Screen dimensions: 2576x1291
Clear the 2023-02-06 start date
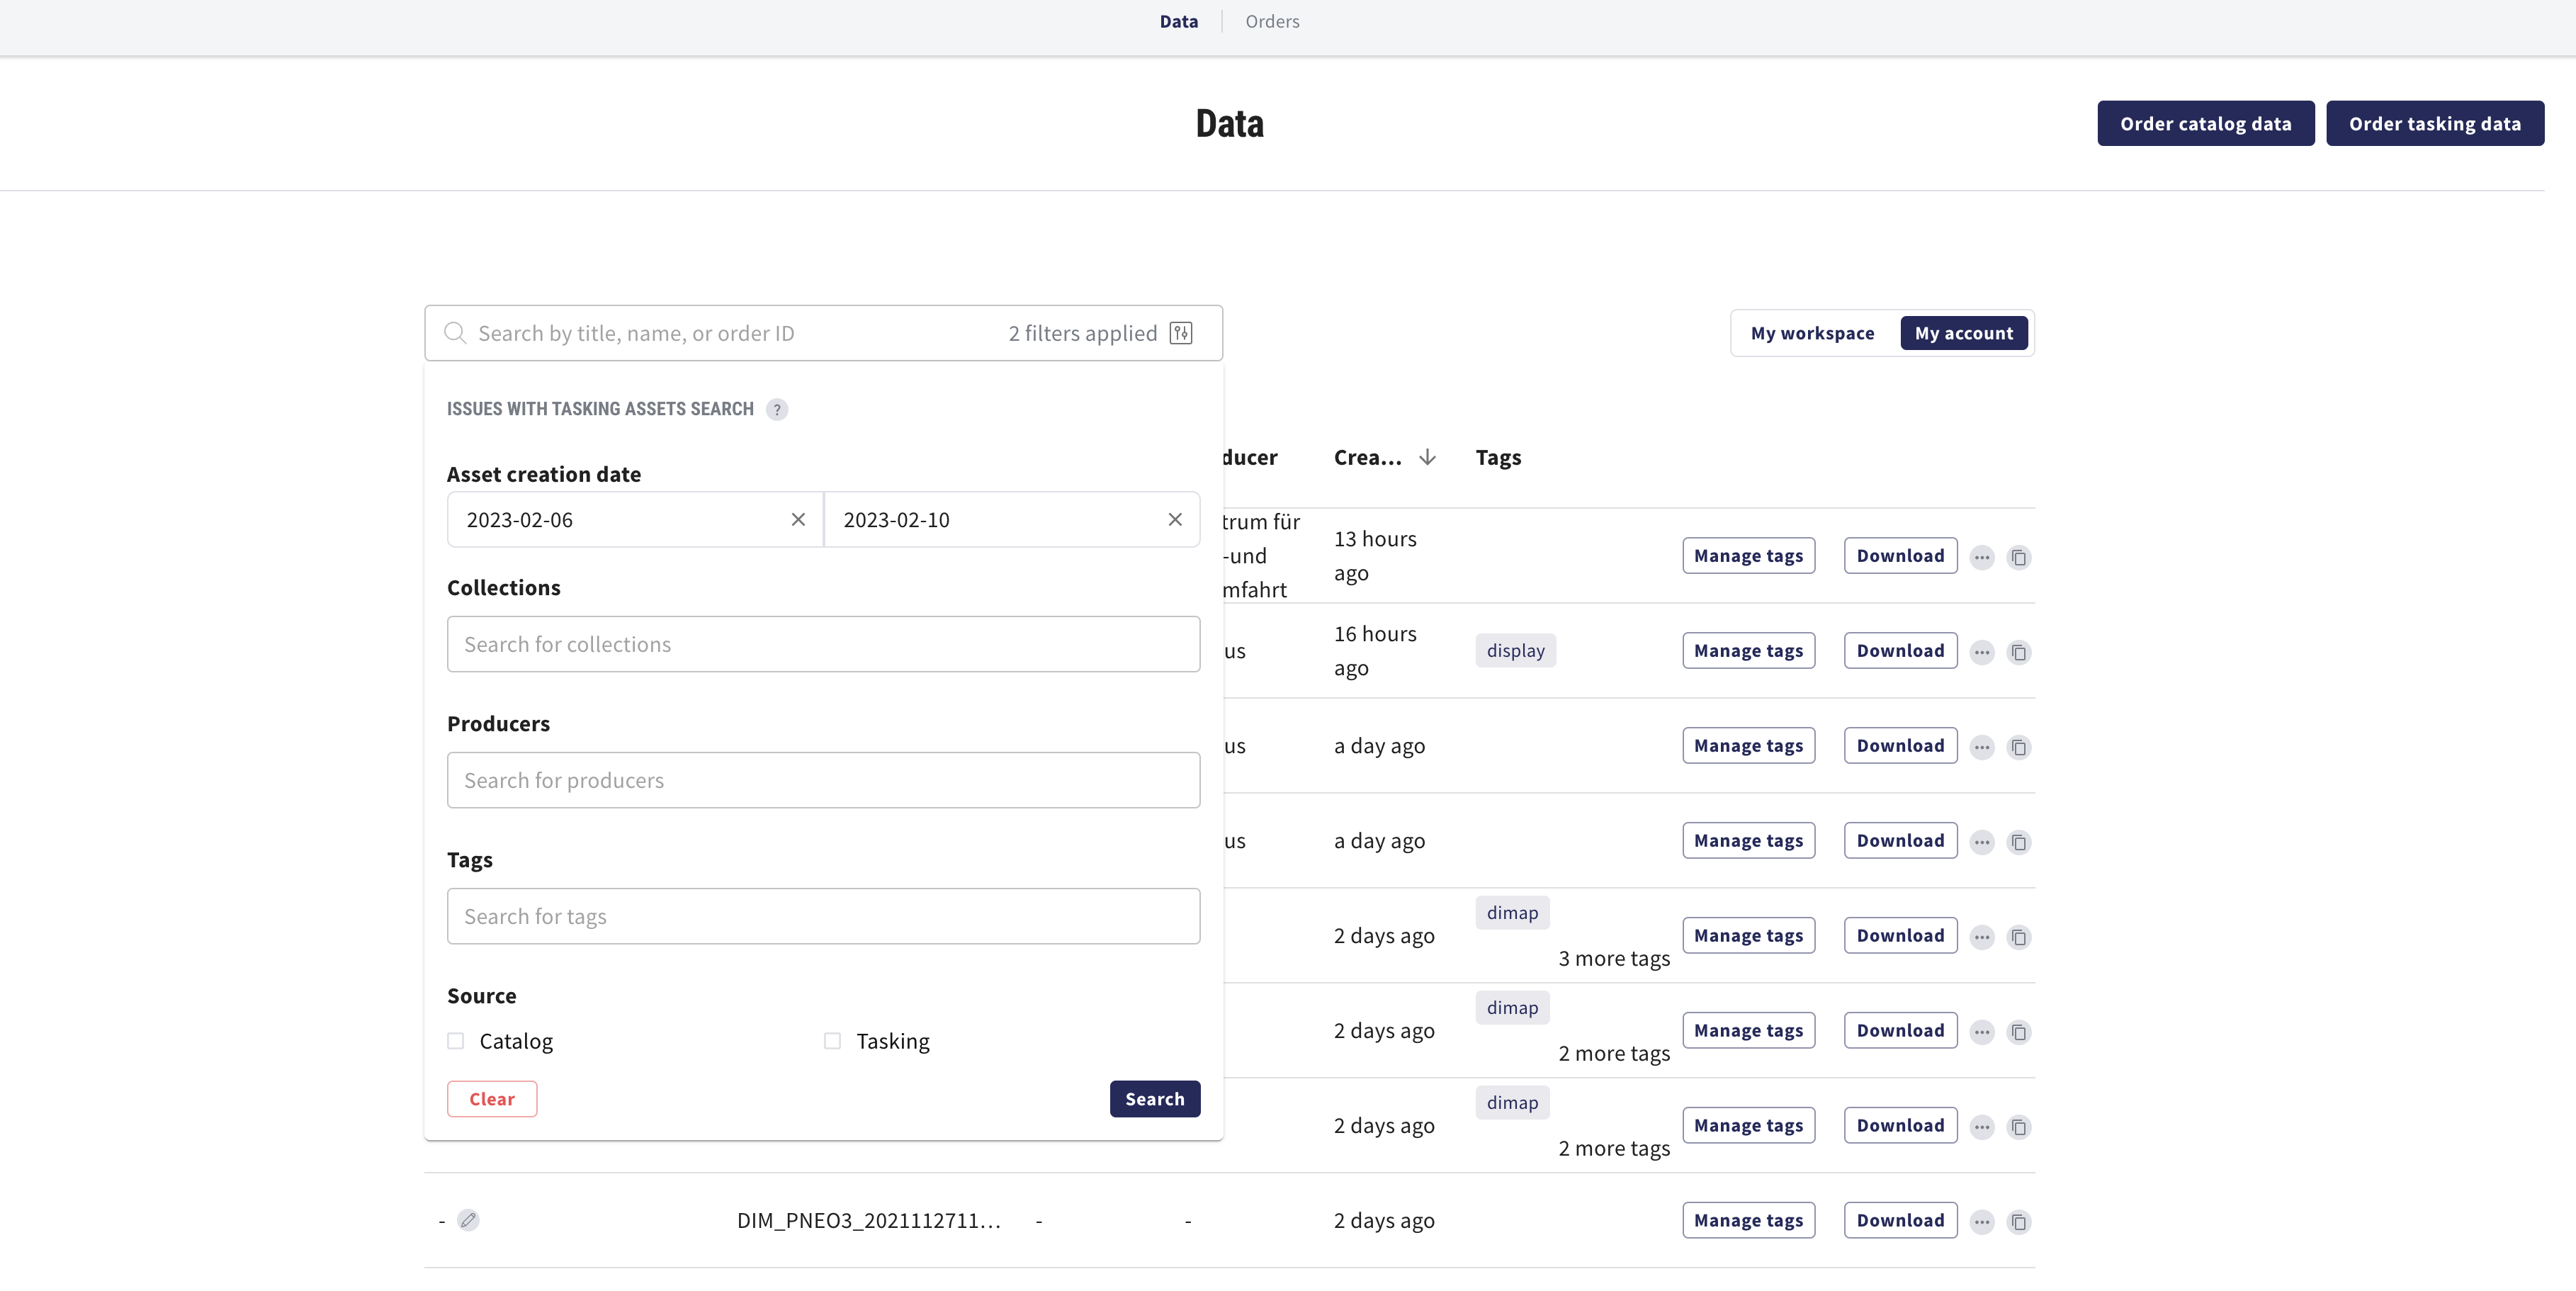click(798, 519)
